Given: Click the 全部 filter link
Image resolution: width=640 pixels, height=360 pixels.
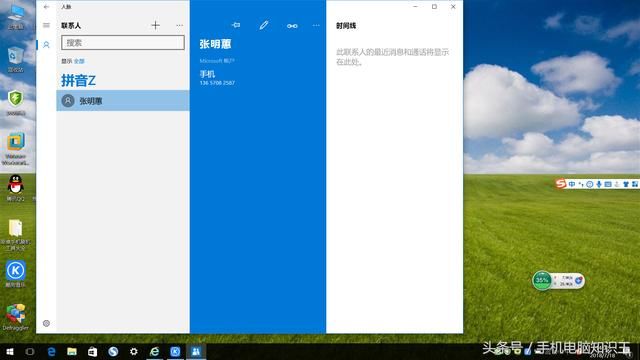Looking at the screenshot, I should point(79,61).
